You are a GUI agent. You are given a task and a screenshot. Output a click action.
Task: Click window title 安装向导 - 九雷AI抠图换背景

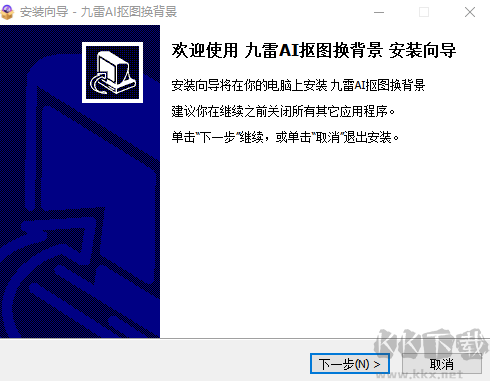point(98,12)
